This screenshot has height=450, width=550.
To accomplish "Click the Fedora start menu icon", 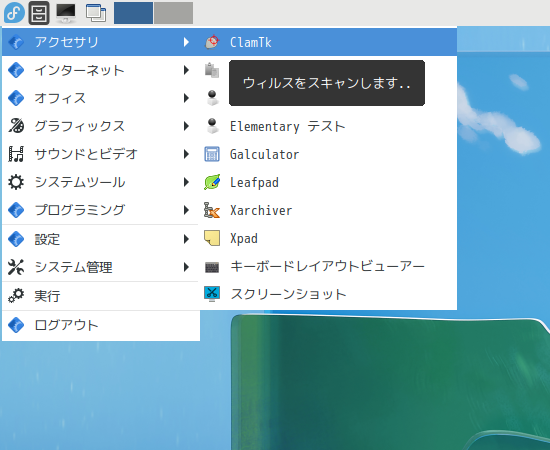I will click(14, 13).
